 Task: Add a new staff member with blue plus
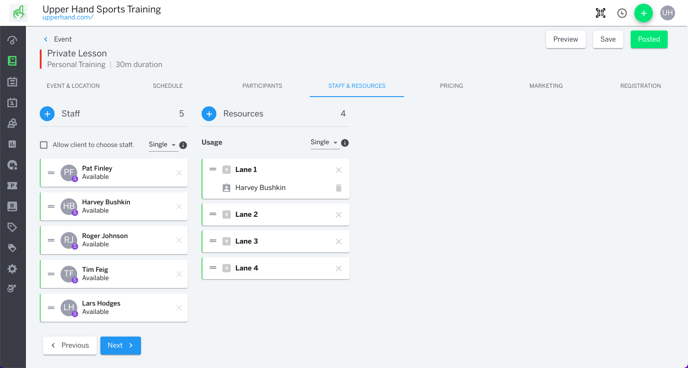click(x=47, y=114)
